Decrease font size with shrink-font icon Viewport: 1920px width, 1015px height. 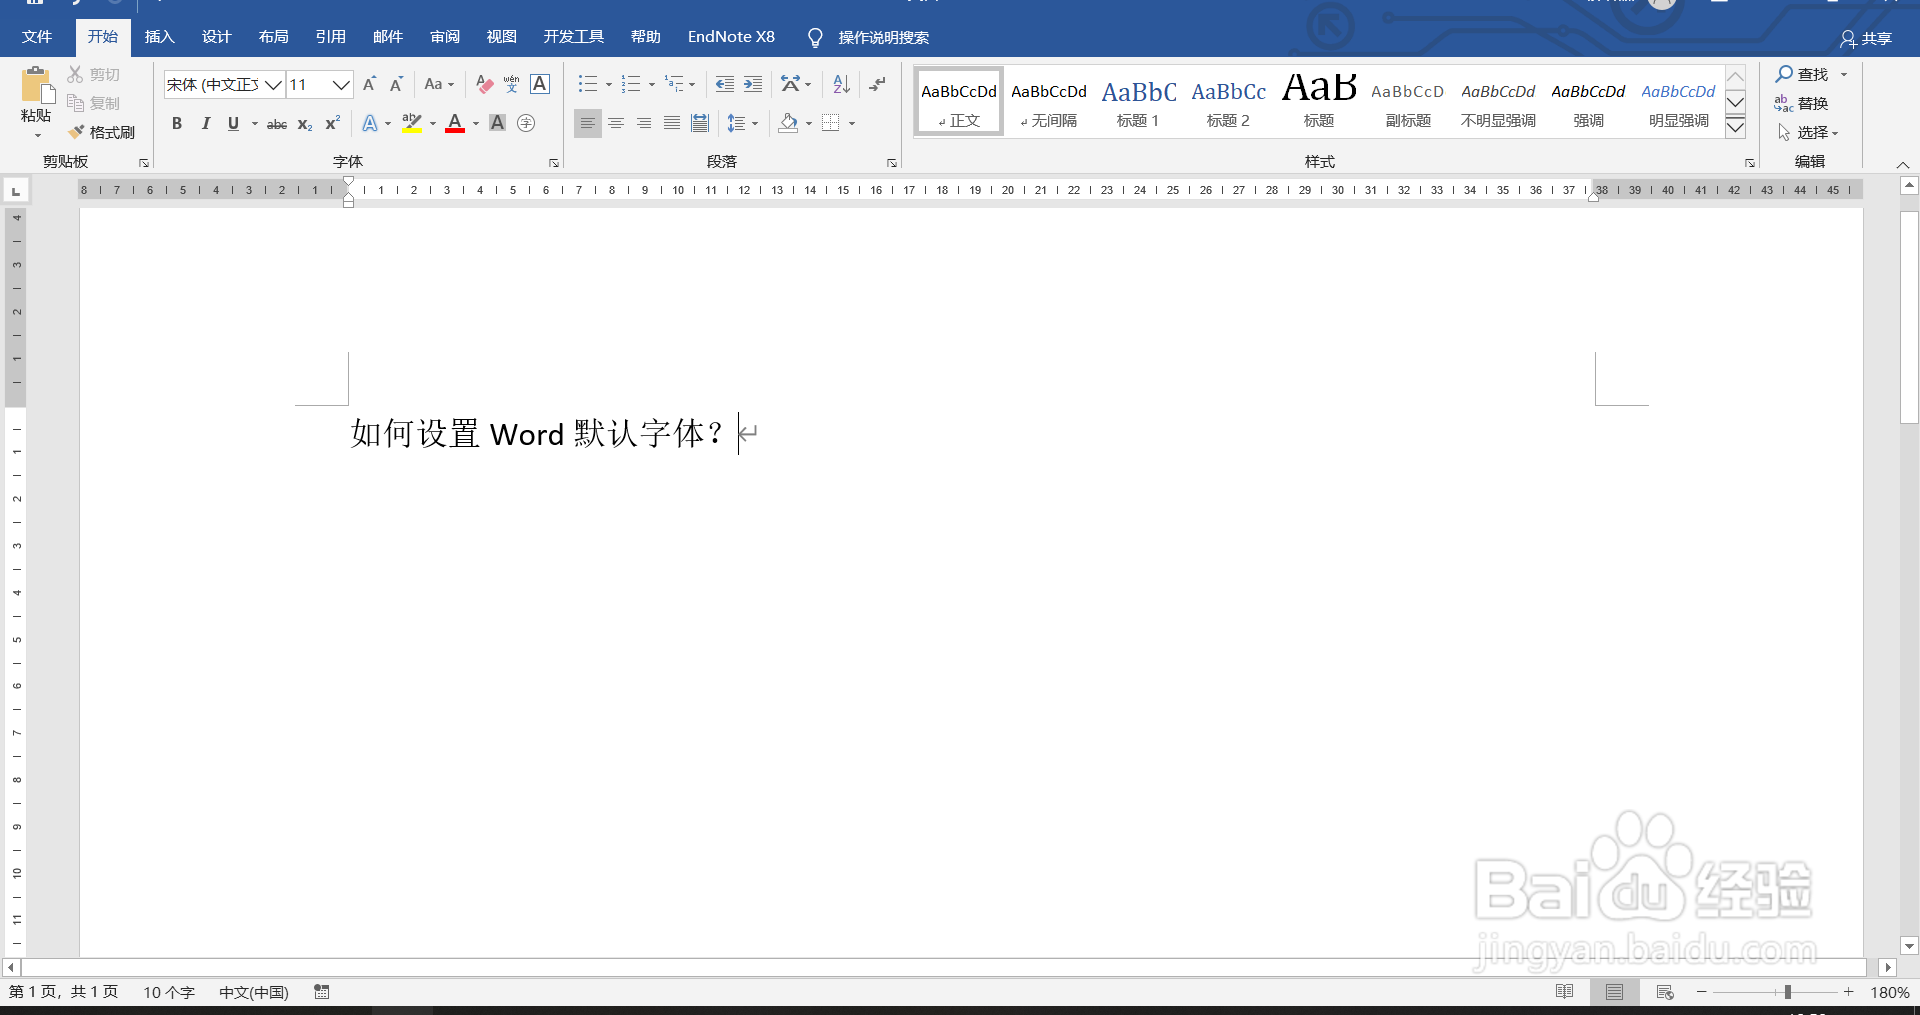396,84
